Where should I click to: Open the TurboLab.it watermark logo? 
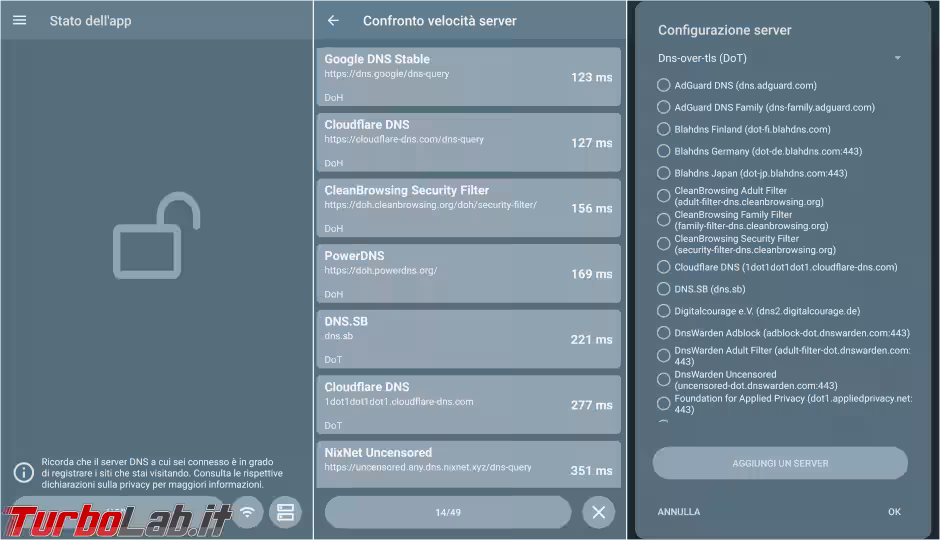pyautogui.click(x=115, y=517)
